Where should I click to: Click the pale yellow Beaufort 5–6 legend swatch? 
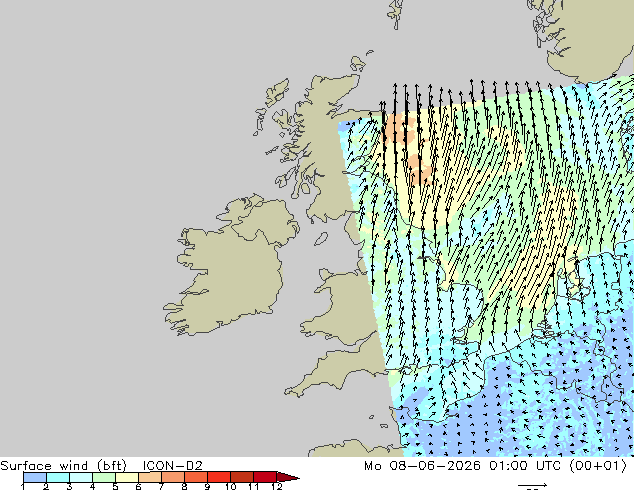pos(127,477)
